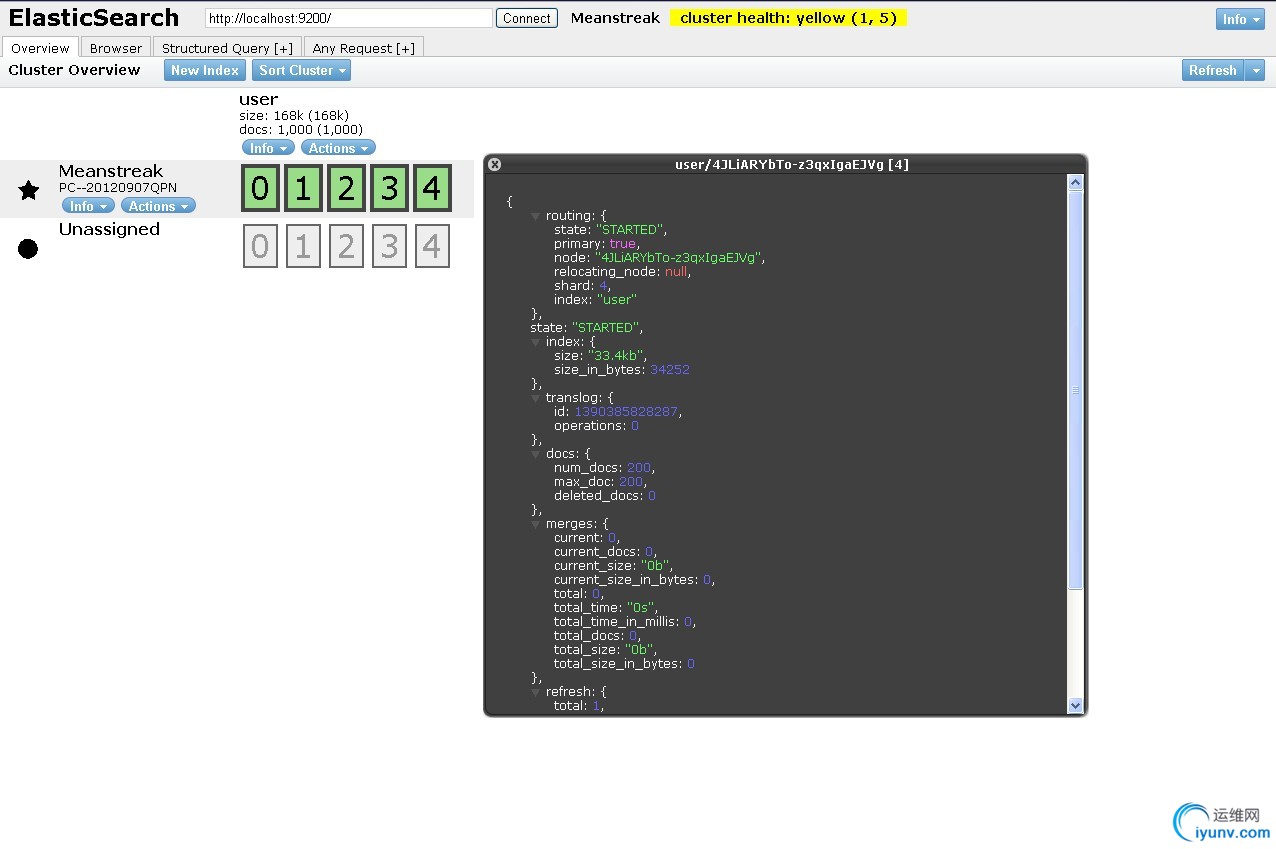The height and width of the screenshot is (849, 1276).
Task: Select unassigned replica shard 4
Action: point(432,246)
